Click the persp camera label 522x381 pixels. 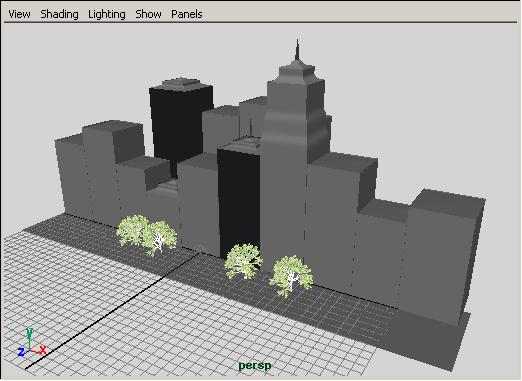[x=255, y=366]
